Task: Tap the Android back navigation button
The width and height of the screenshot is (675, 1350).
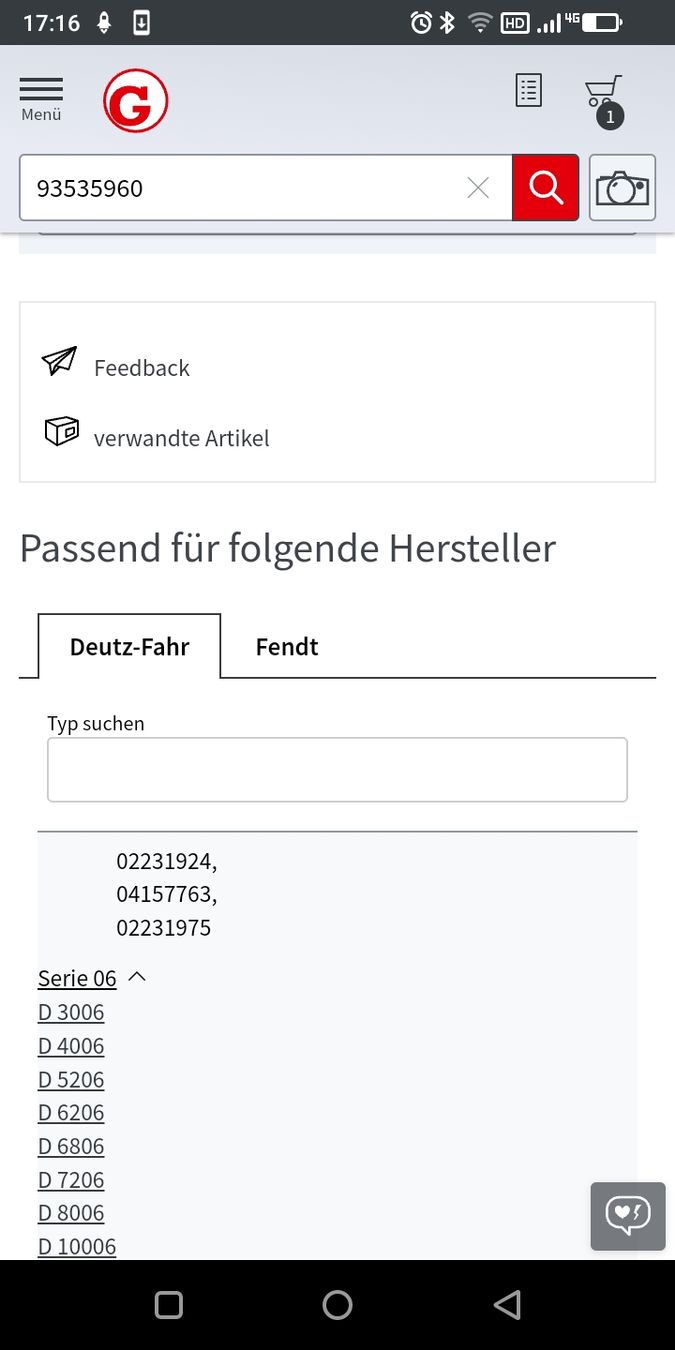Action: point(508,1305)
